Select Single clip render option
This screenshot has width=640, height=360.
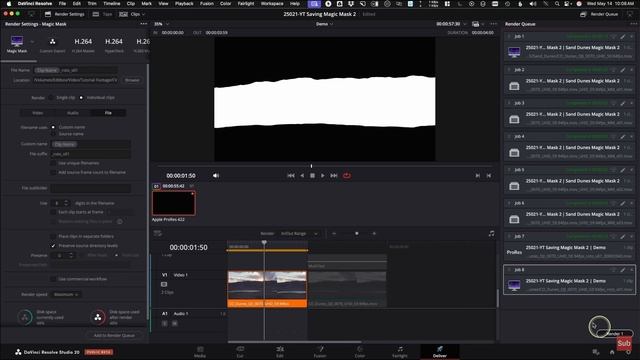[x=51, y=98]
